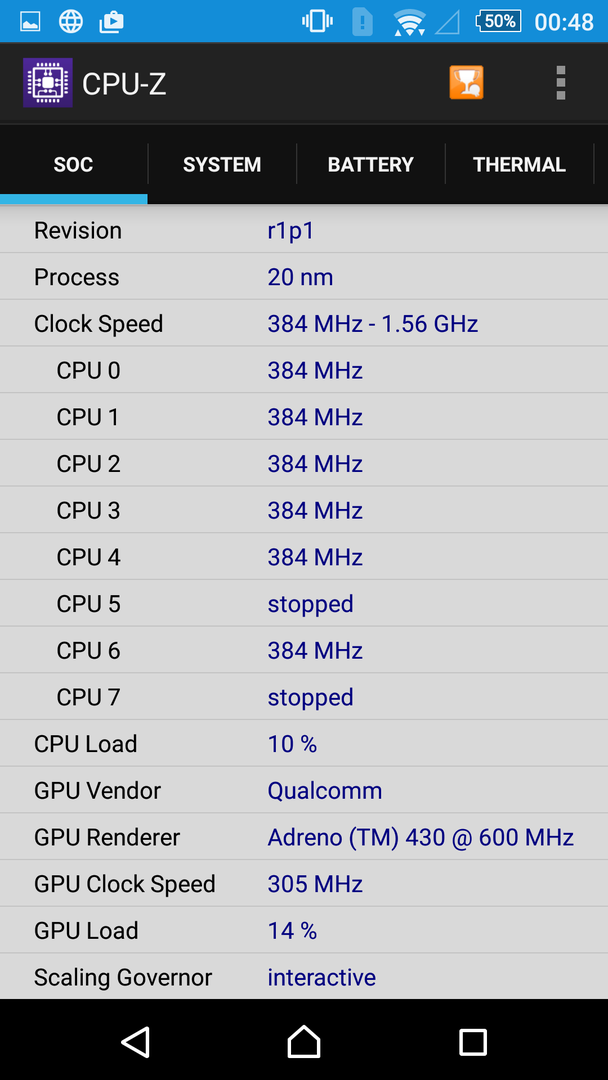Image resolution: width=608 pixels, height=1080 pixels.
Task: Tap the vibrate mode status icon
Action: (318, 21)
